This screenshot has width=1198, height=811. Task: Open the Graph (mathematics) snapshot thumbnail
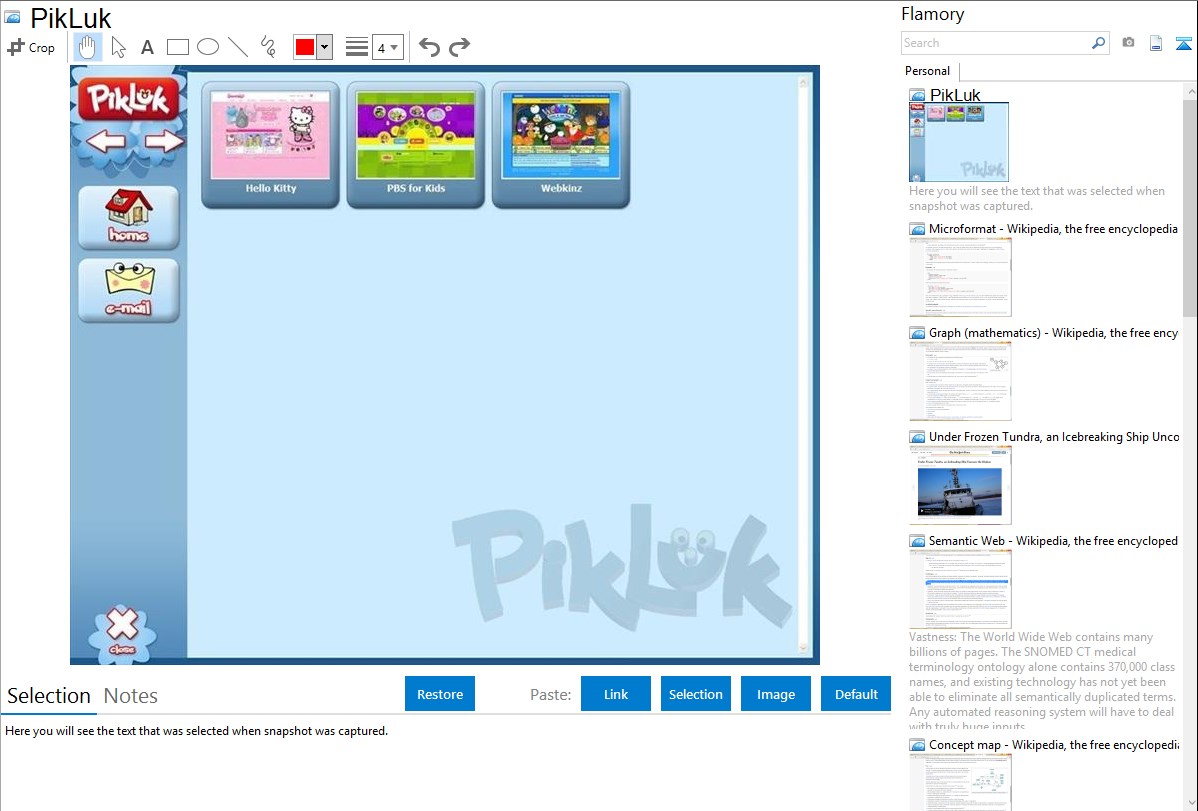960,381
